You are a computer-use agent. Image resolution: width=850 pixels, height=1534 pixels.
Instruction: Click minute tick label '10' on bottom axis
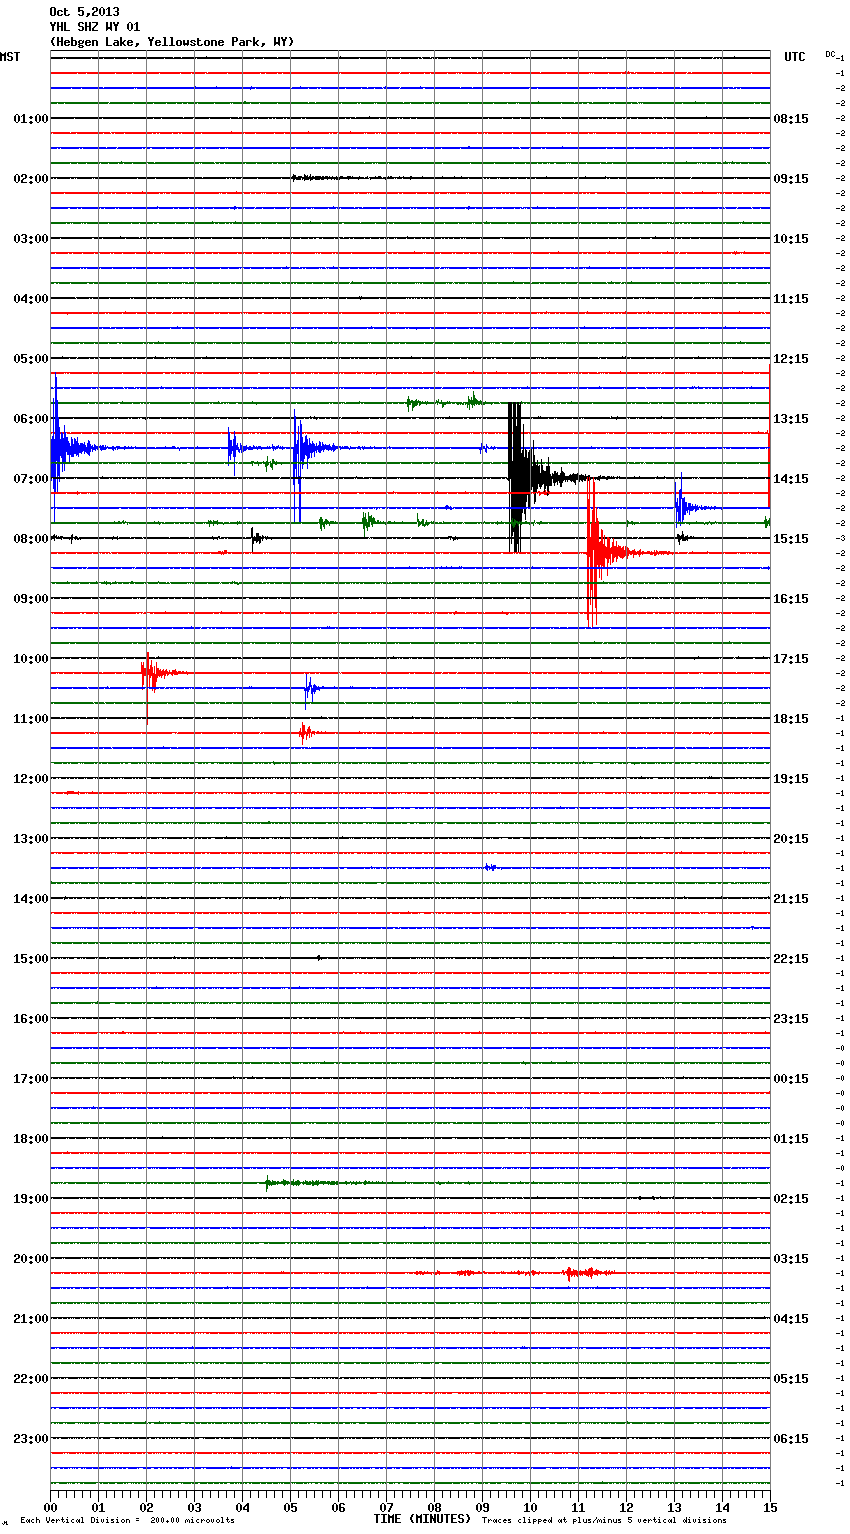[531, 1507]
